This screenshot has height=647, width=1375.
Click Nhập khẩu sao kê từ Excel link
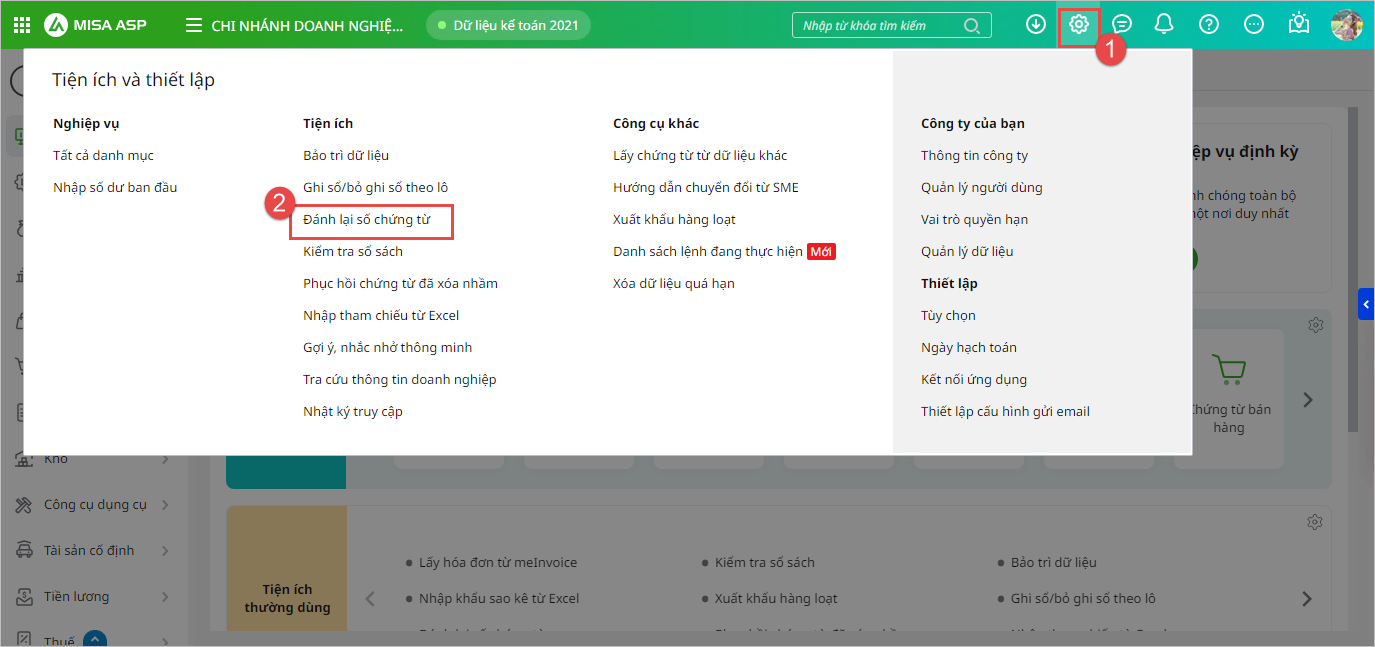(499, 599)
